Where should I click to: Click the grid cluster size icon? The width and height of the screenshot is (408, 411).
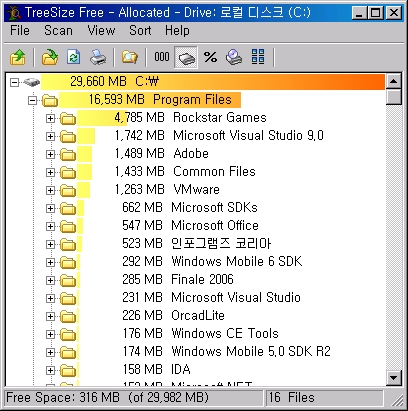(x=258, y=57)
